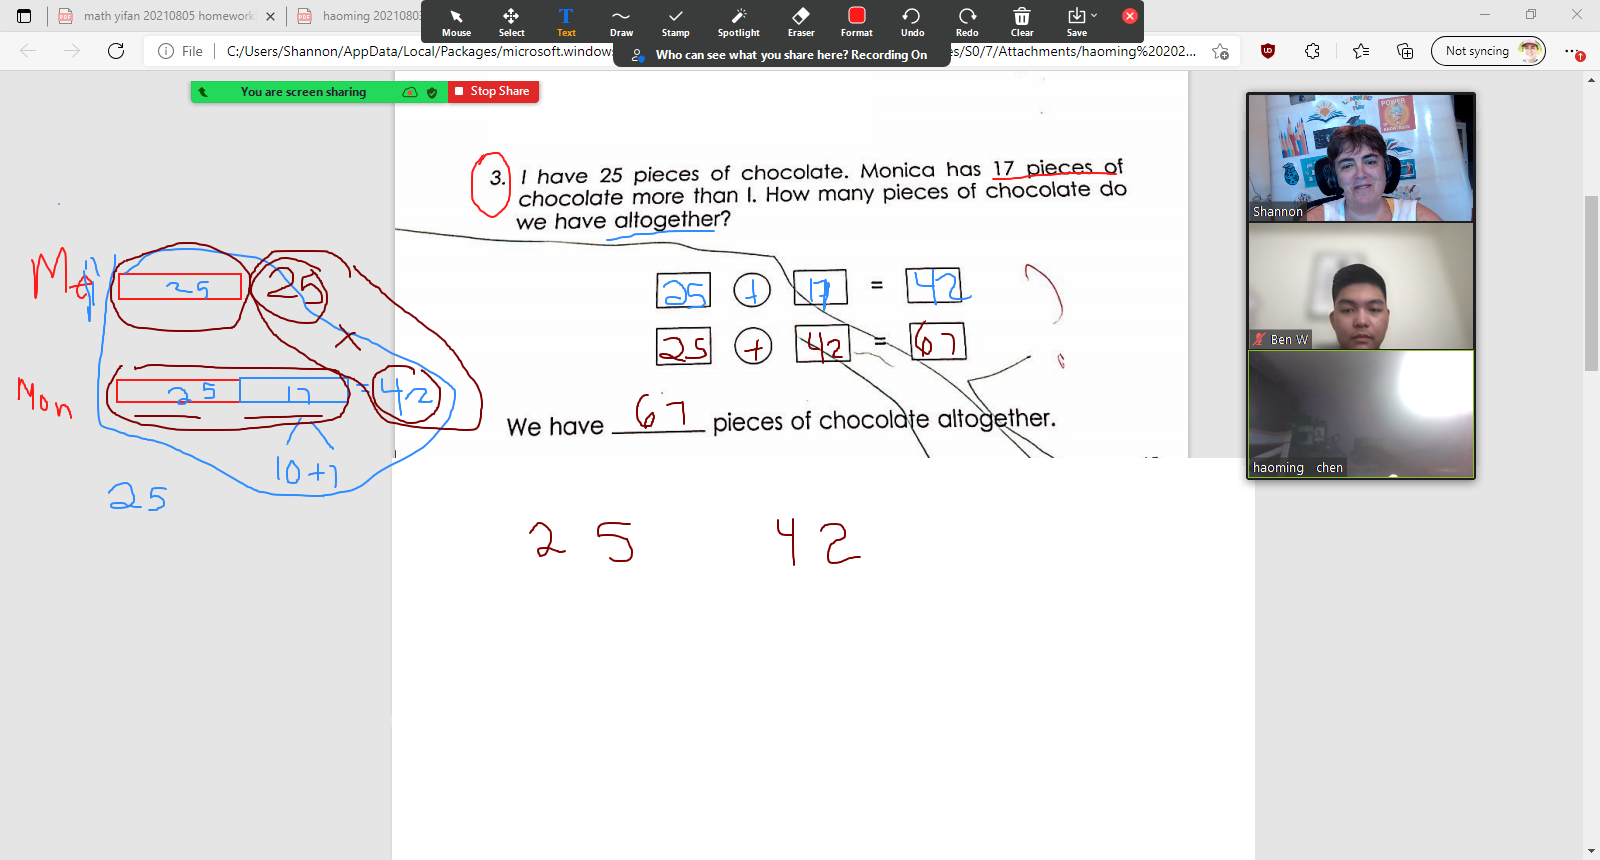Open the Stamp annotation tool
Screen dimensions: 1600x860
pos(676,21)
